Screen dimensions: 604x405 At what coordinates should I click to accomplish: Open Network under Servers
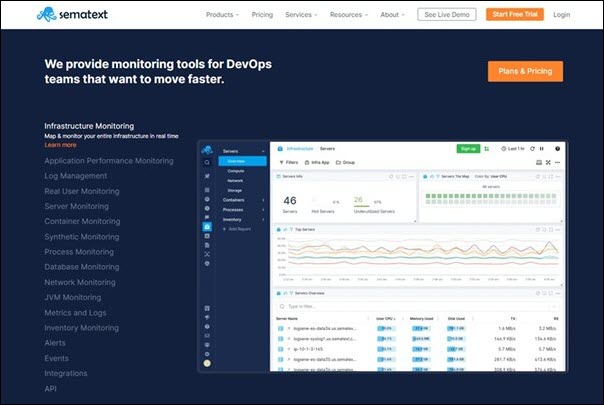[235, 180]
